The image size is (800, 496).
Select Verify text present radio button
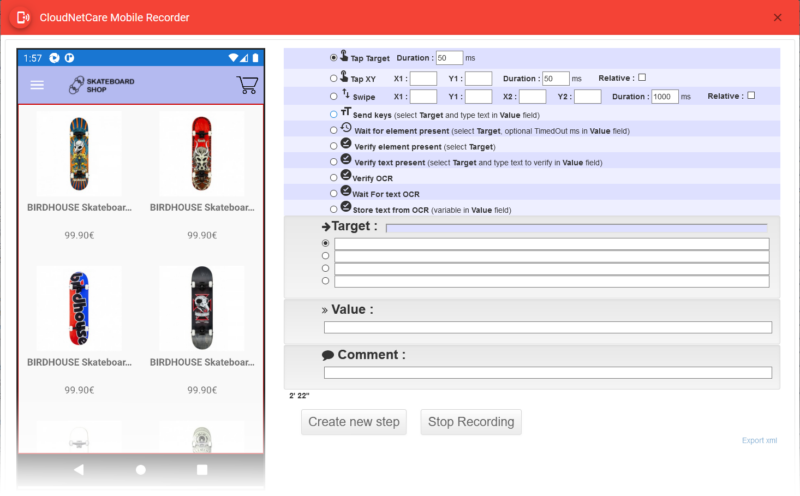tap(333, 162)
